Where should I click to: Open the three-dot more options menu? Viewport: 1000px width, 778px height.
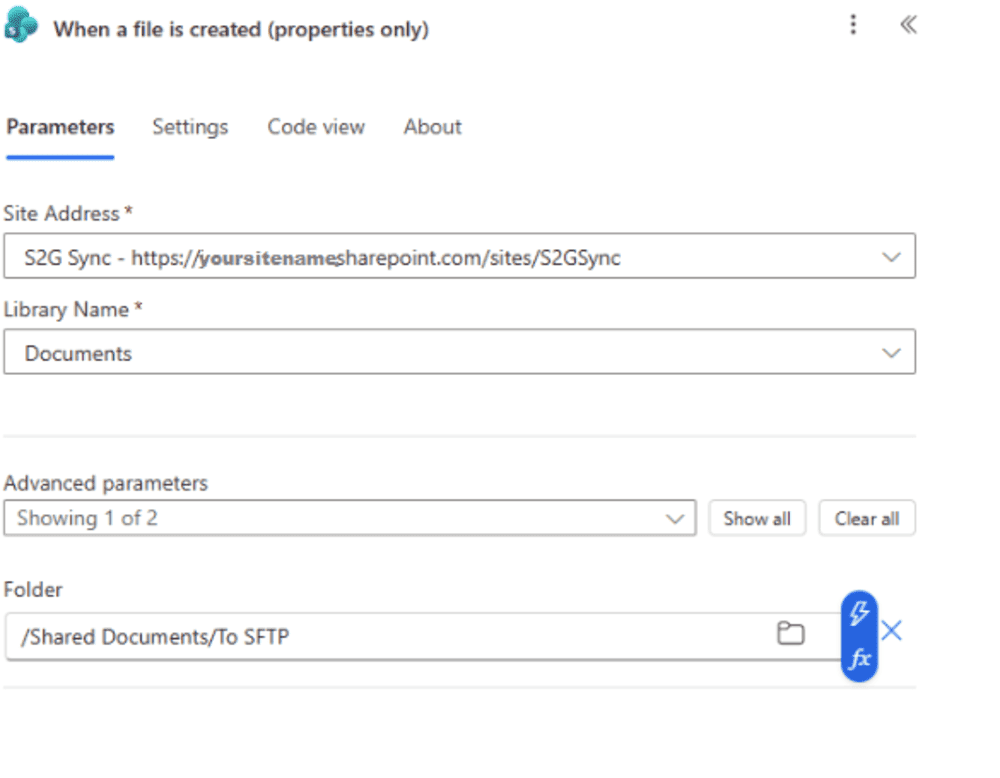point(853,25)
